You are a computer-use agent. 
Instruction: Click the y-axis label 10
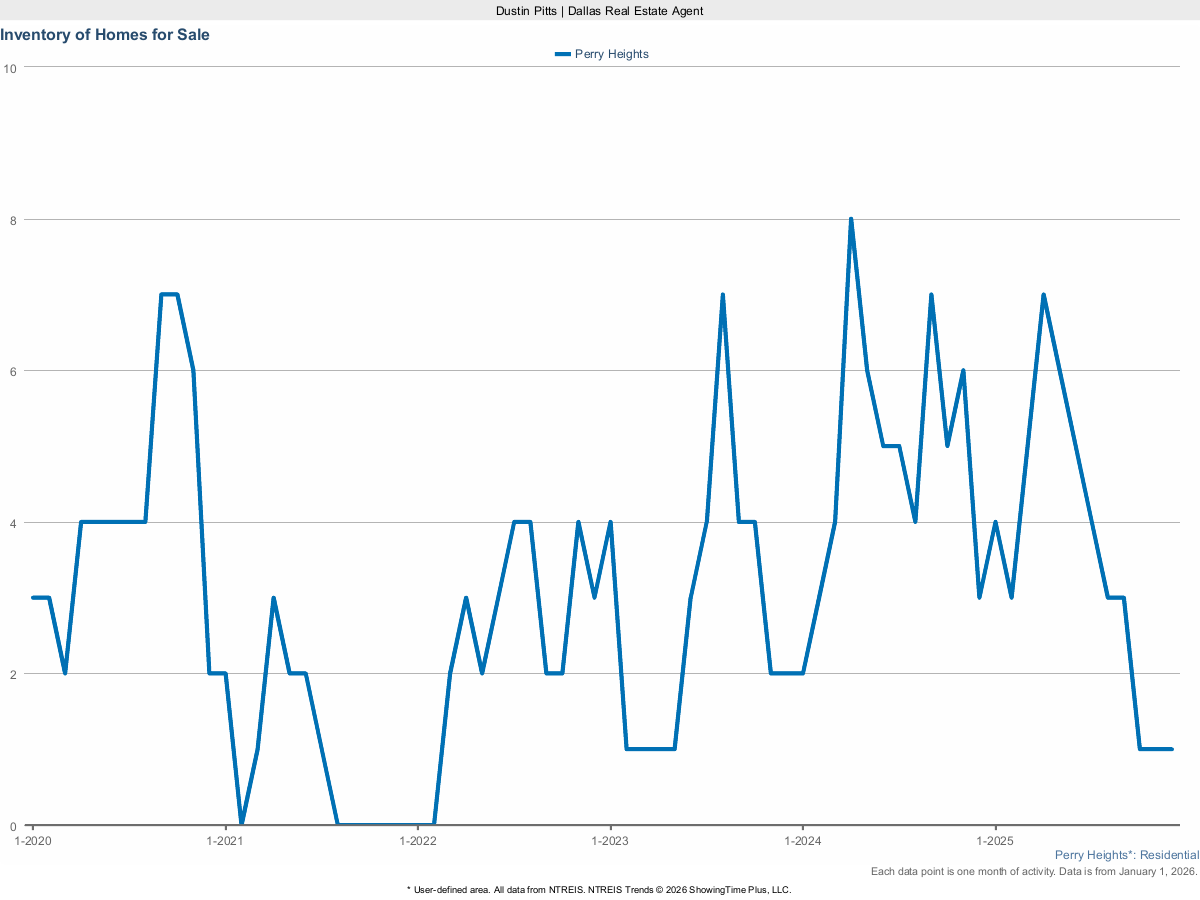[x=11, y=68]
